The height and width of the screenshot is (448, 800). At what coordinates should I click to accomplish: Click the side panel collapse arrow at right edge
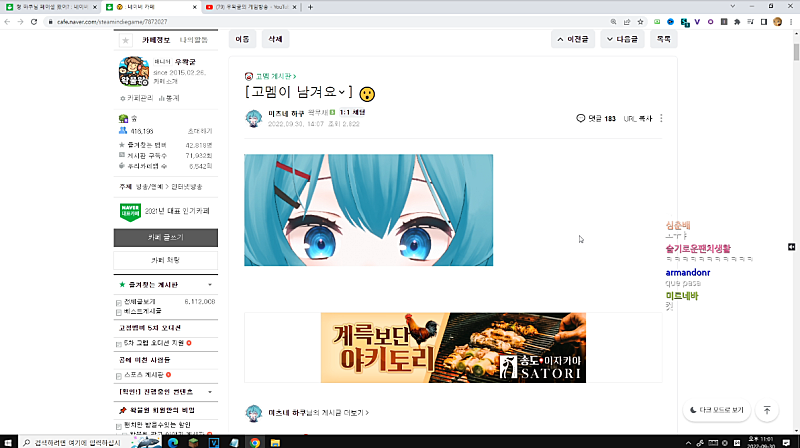pos(791,247)
